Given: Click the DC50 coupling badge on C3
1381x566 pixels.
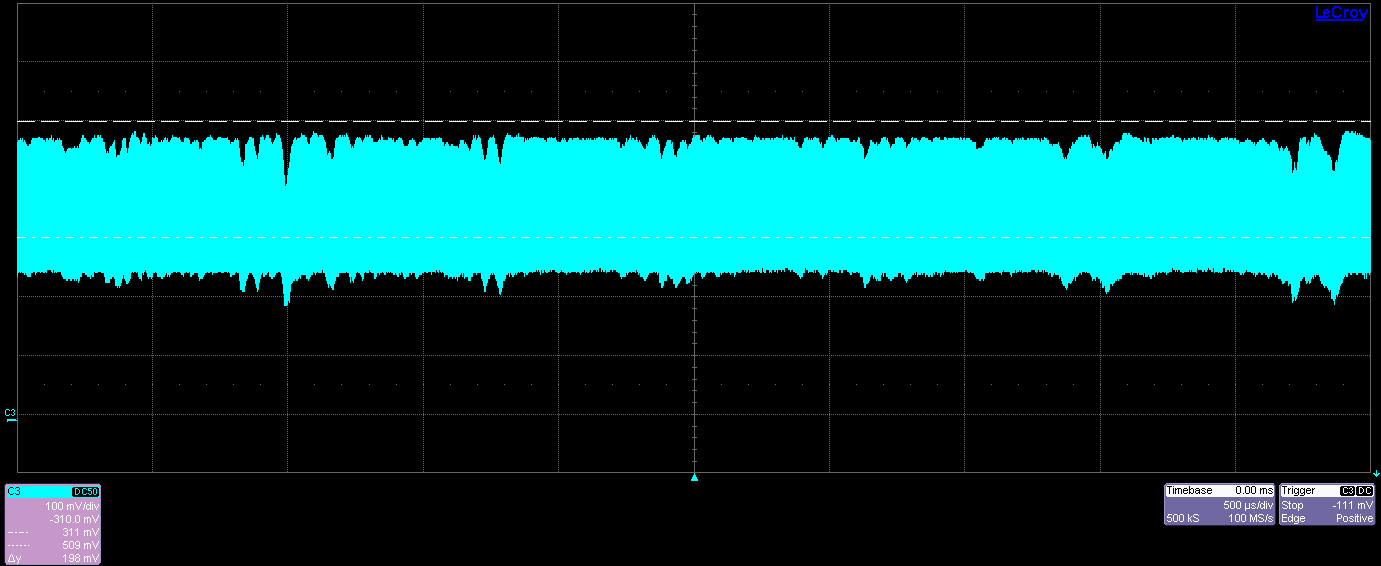Looking at the screenshot, I should coord(86,492).
